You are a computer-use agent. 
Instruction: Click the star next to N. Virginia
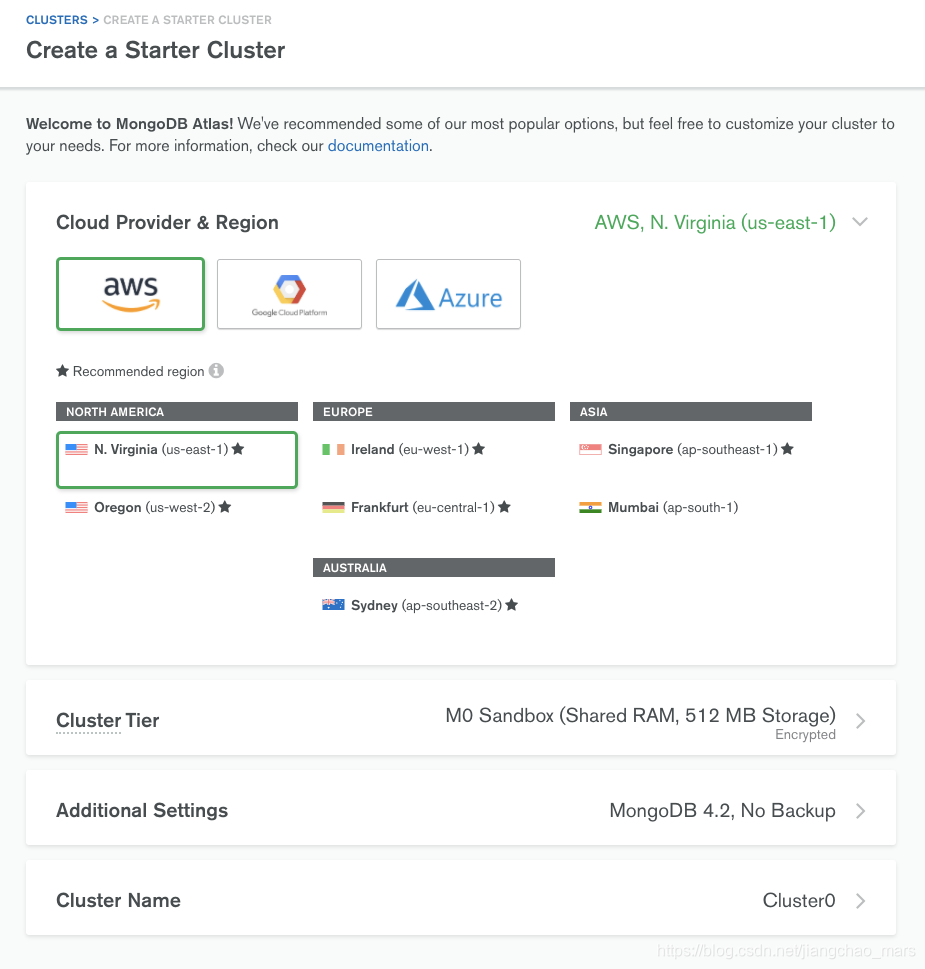238,449
